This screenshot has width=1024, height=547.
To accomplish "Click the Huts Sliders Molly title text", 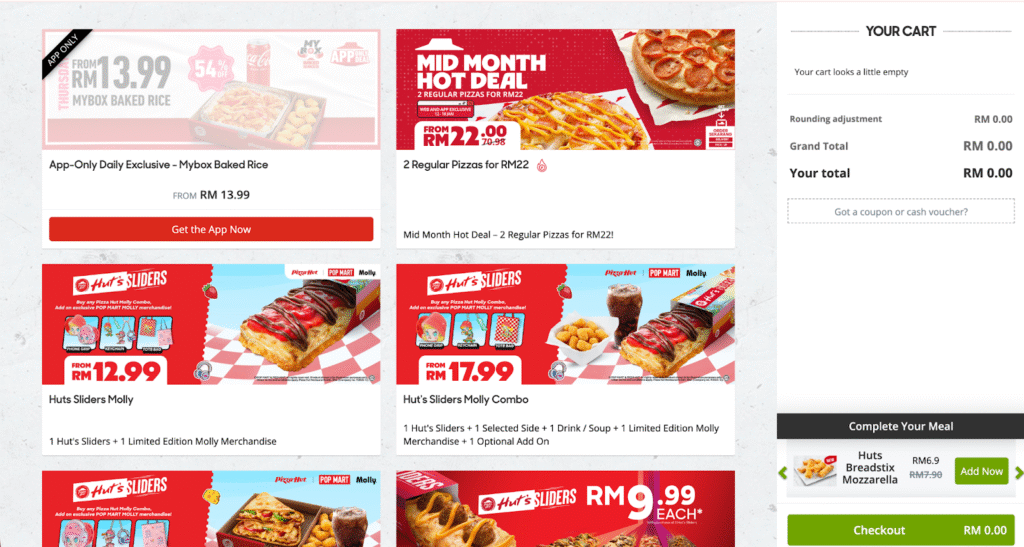I will click(x=91, y=399).
